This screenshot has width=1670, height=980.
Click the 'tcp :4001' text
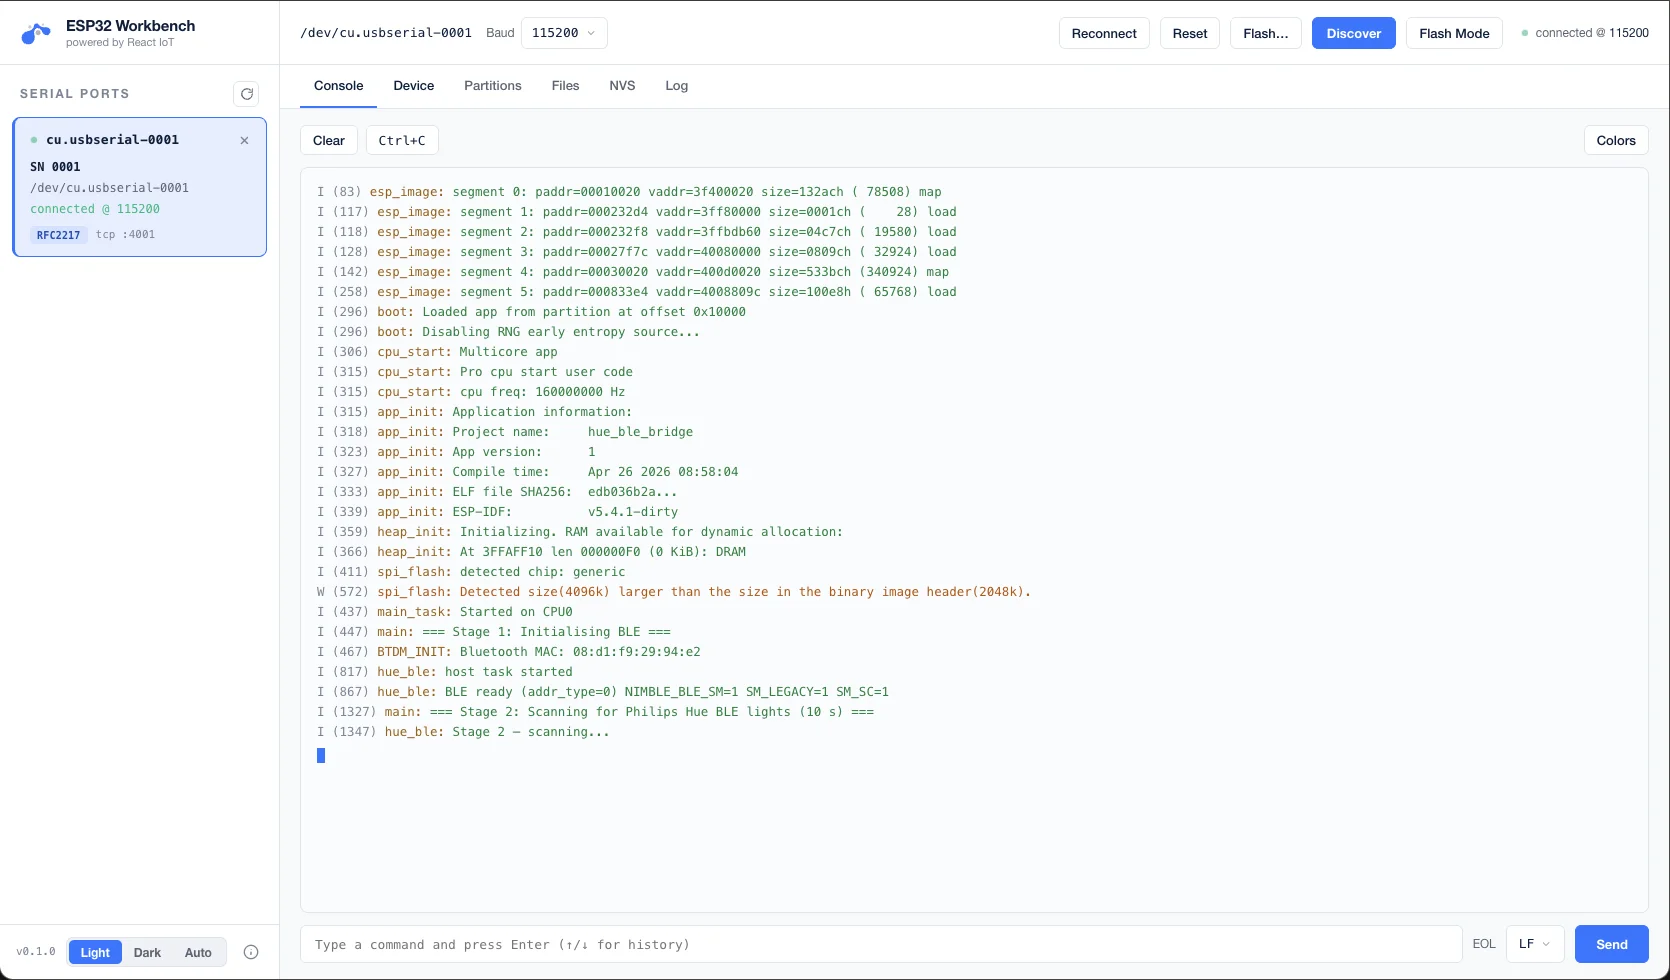pos(125,235)
